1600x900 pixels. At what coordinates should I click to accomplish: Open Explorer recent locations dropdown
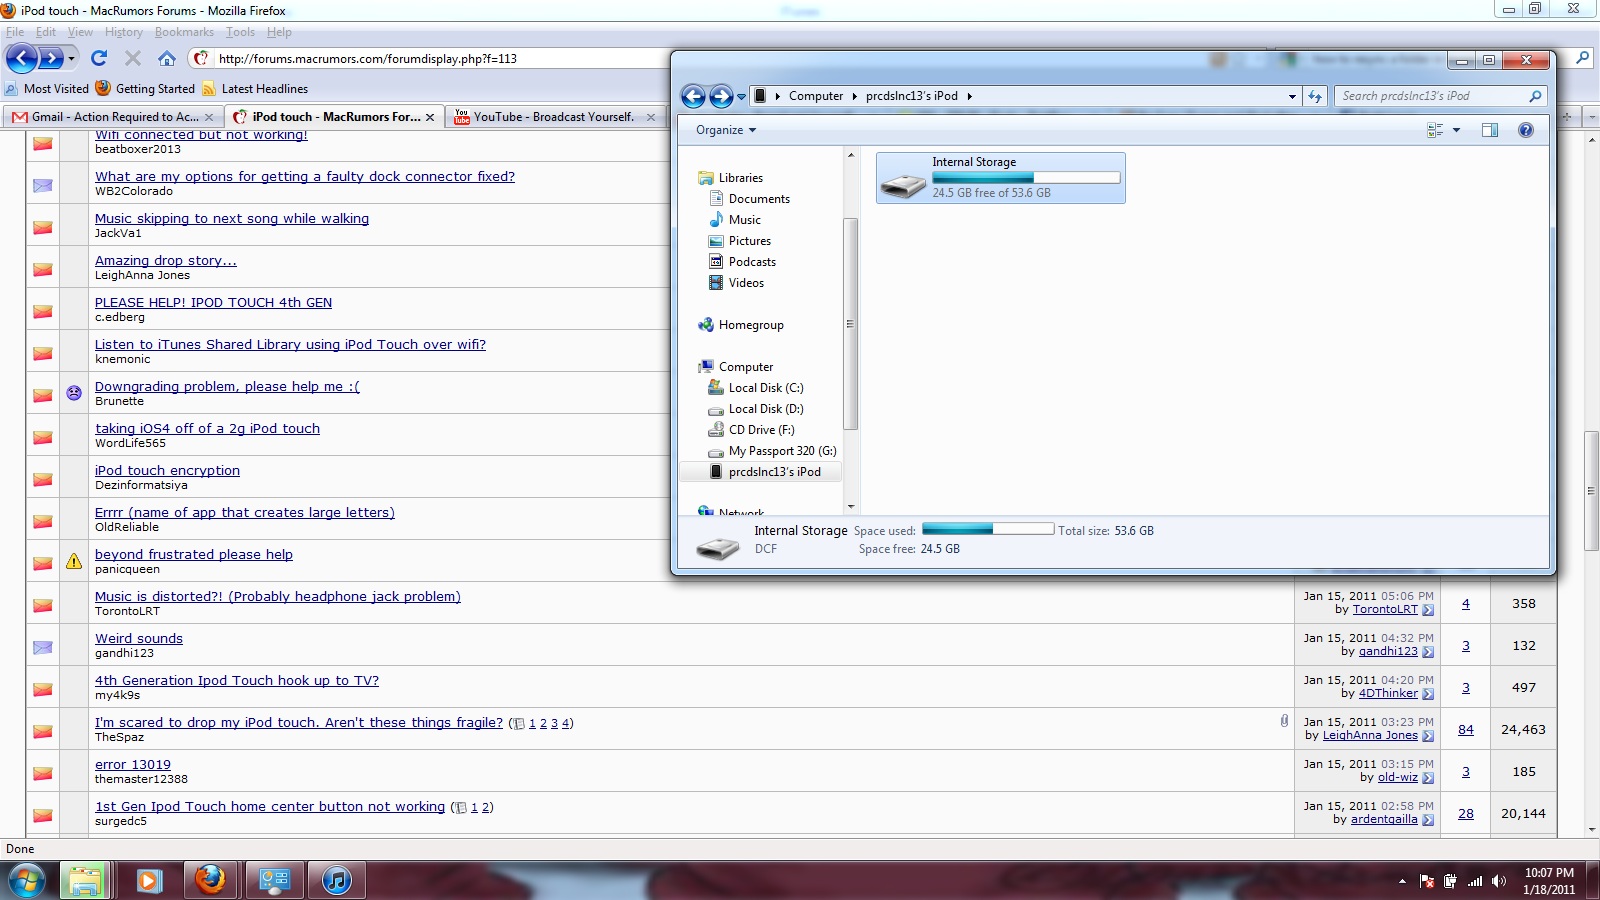click(x=741, y=97)
